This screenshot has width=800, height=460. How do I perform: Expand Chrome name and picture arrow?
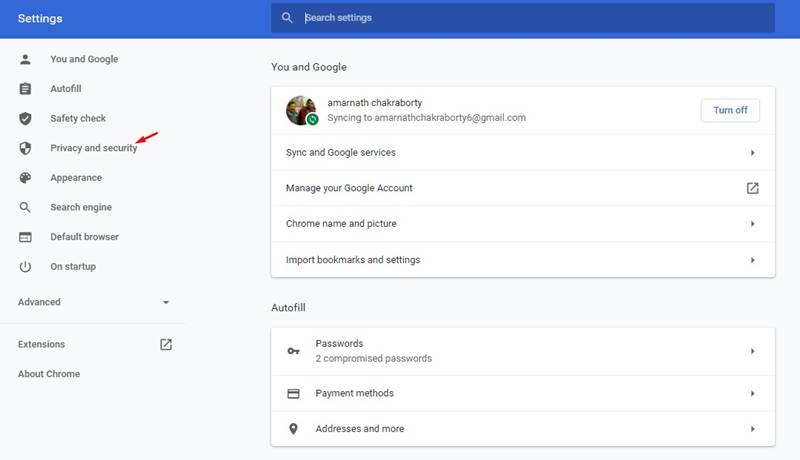click(x=753, y=224)
